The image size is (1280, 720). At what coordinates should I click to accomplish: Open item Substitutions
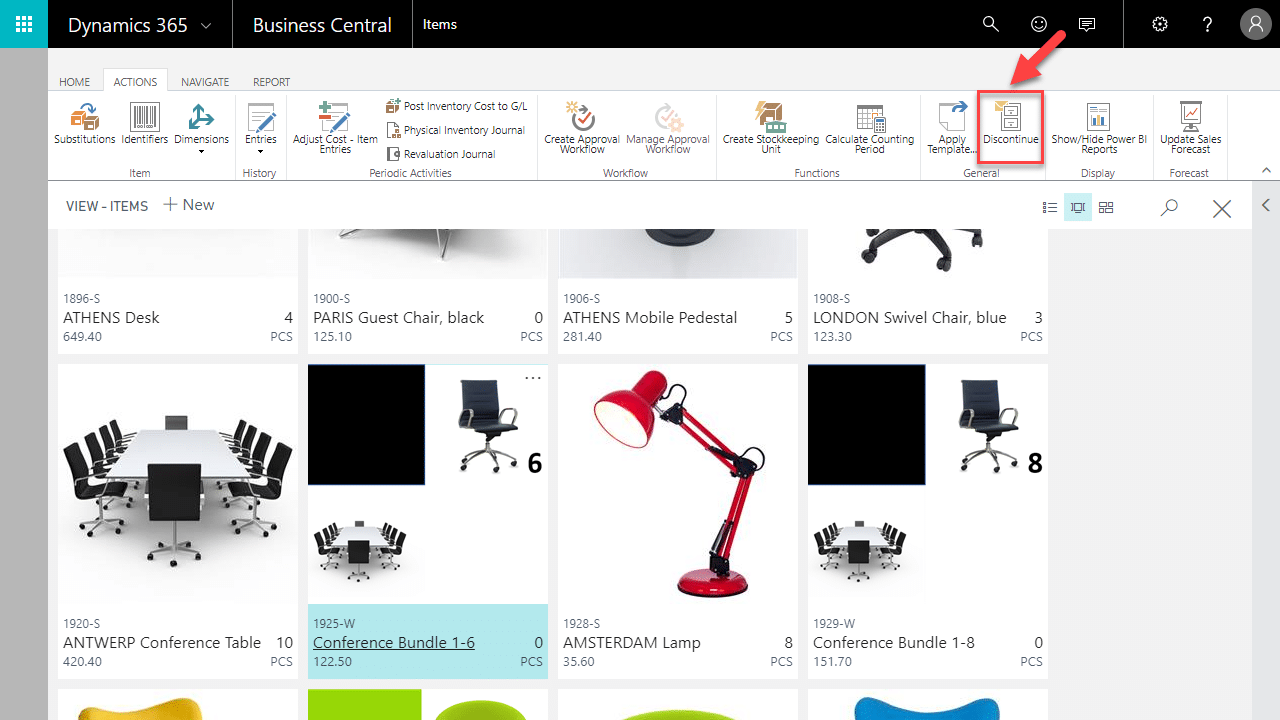[x=84, y=124]
